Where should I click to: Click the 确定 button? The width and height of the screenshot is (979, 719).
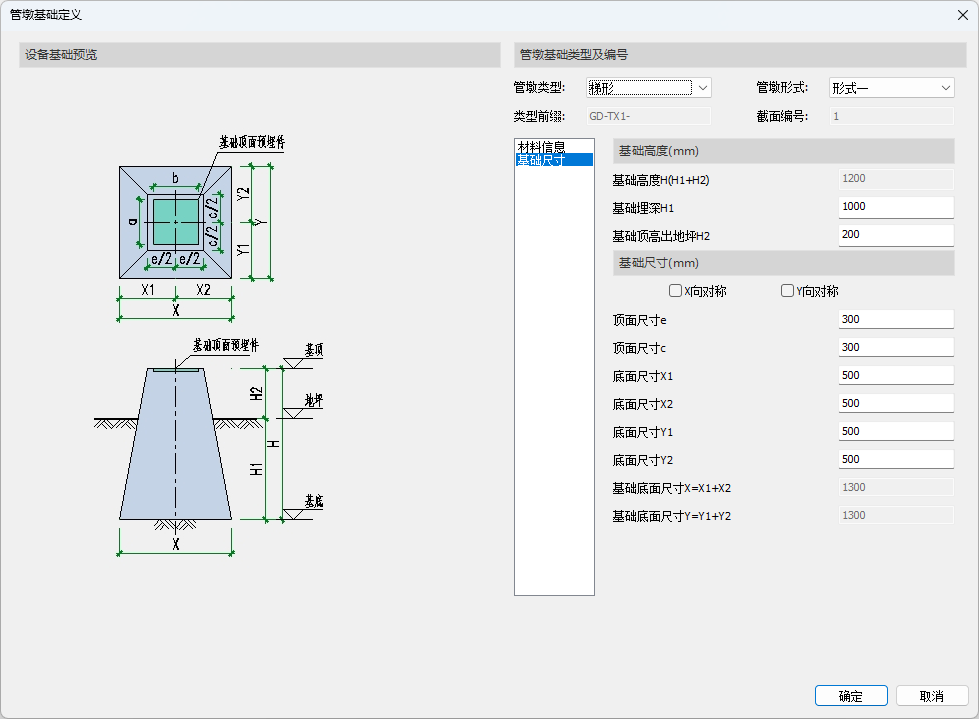[851, 696]
